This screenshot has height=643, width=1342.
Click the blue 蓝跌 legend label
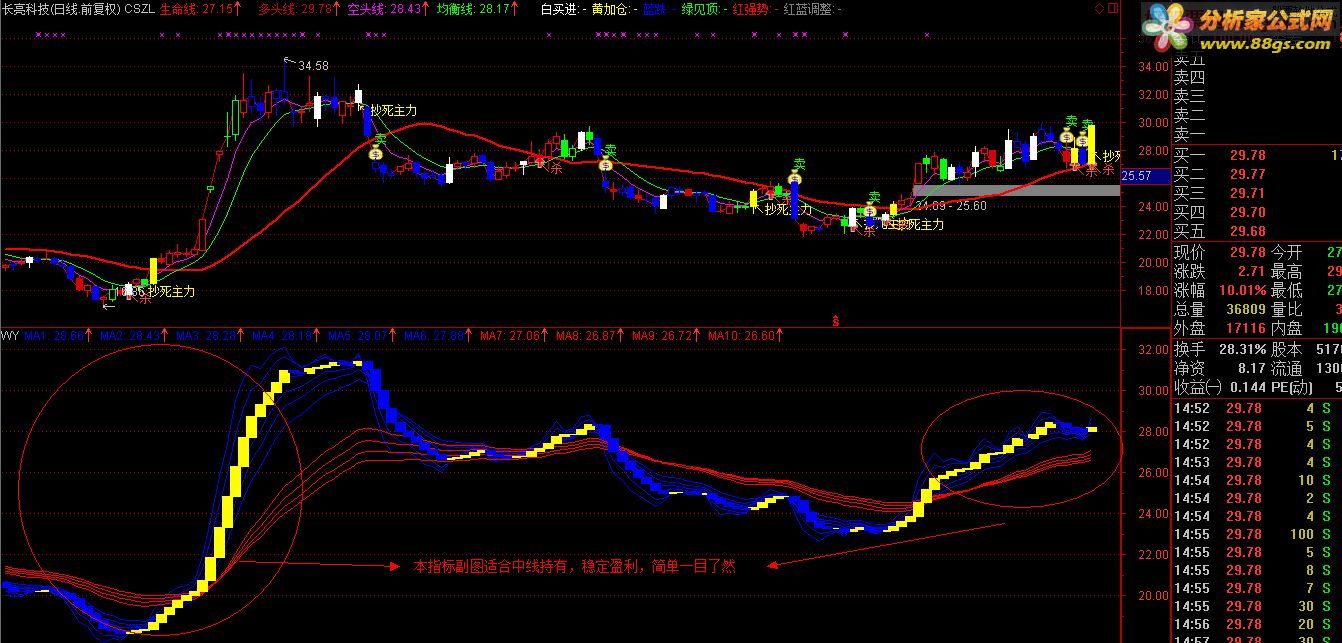point(659,9)
